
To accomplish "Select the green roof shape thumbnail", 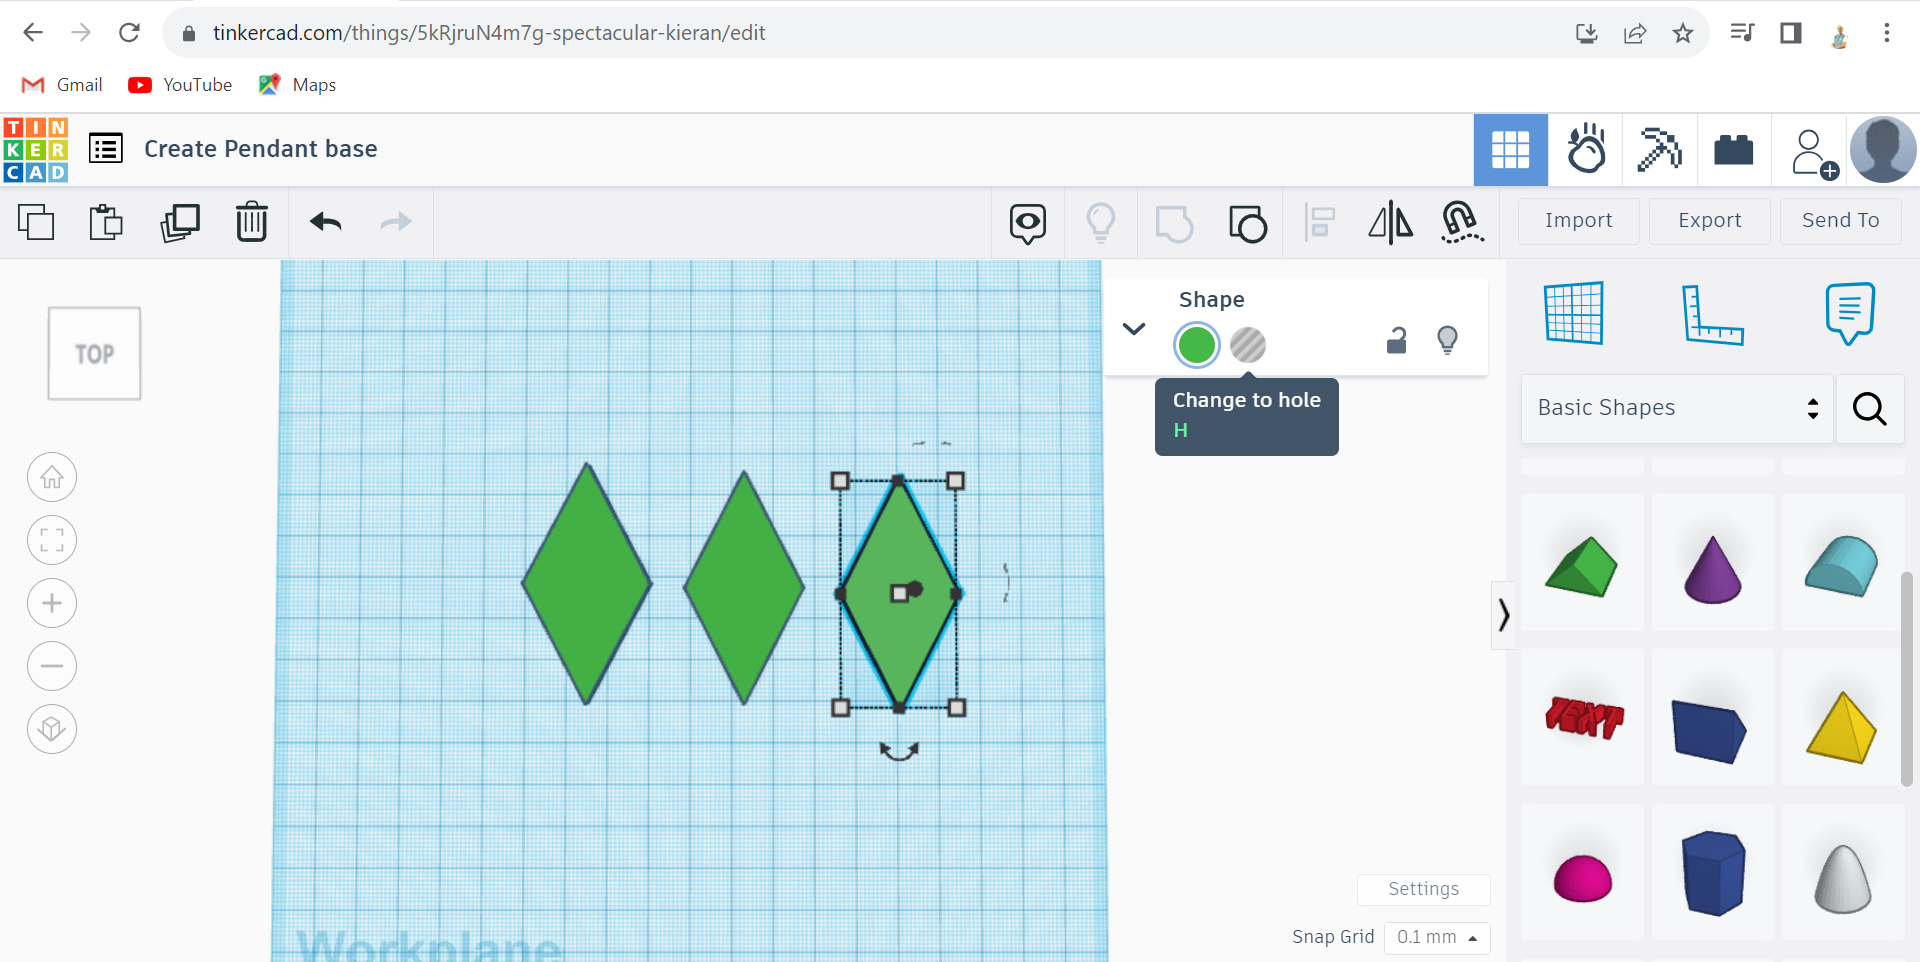I will pos(1582,565).
